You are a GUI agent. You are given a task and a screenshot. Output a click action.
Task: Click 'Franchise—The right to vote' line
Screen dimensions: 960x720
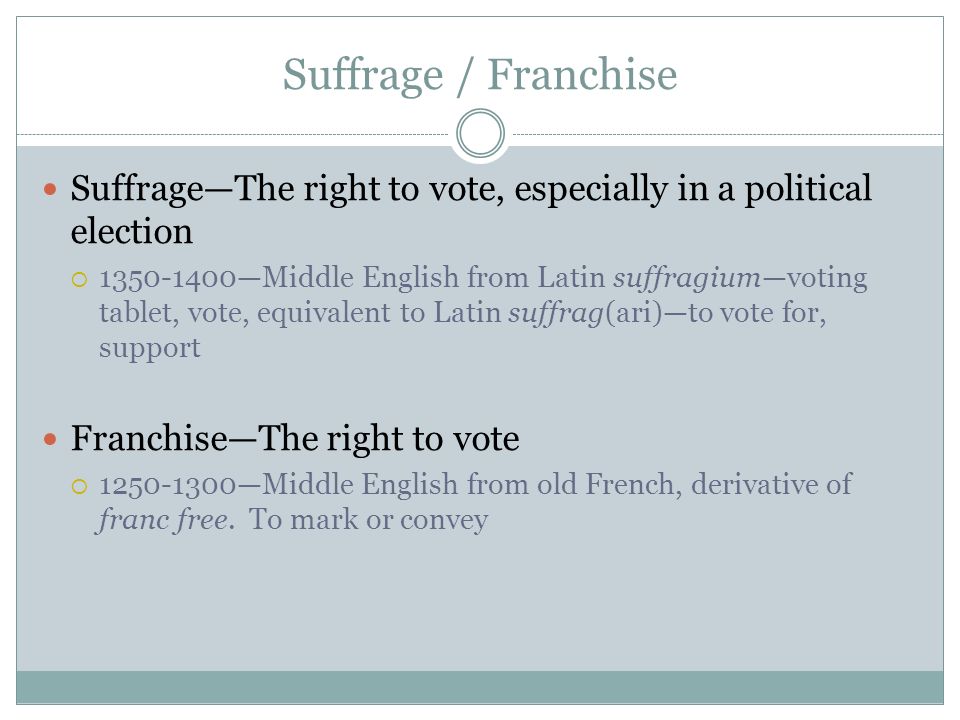(295, 438)
